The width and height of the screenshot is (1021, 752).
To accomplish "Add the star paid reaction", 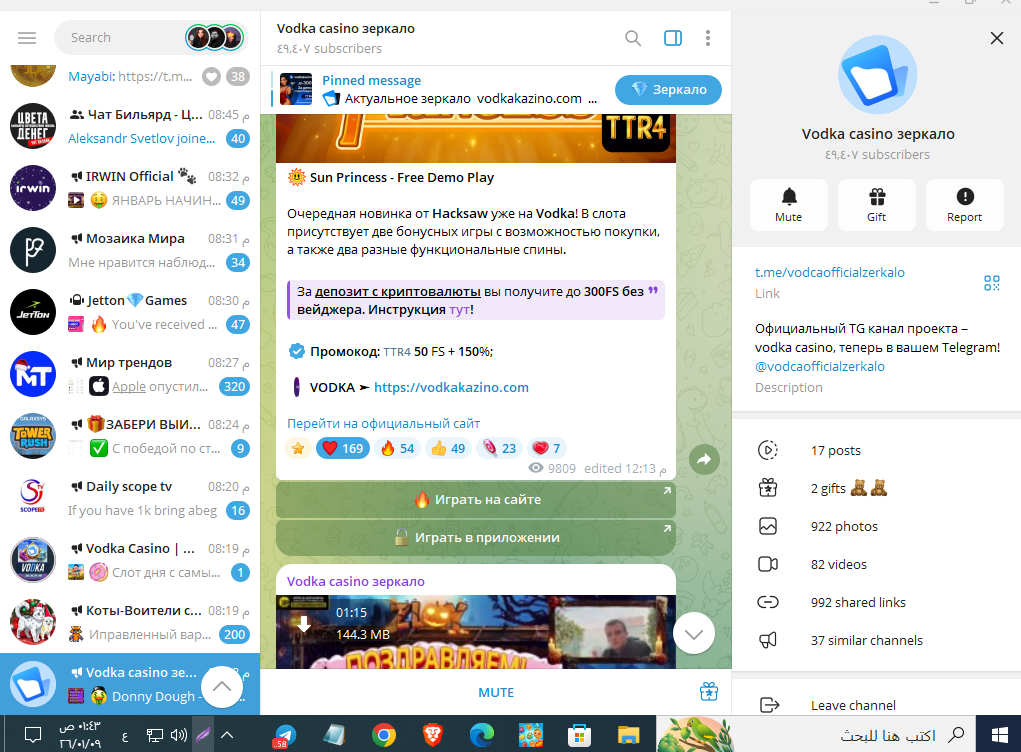I will [x=298, y=448].
